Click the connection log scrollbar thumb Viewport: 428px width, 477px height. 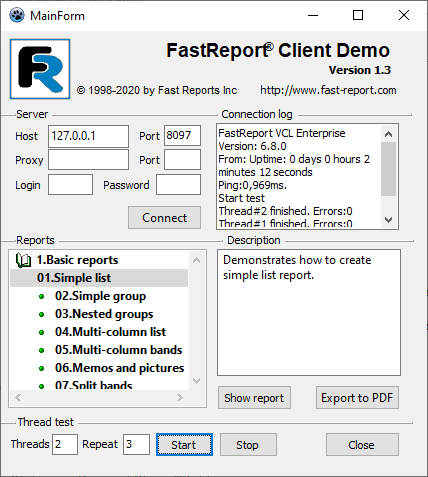[388, 169]
